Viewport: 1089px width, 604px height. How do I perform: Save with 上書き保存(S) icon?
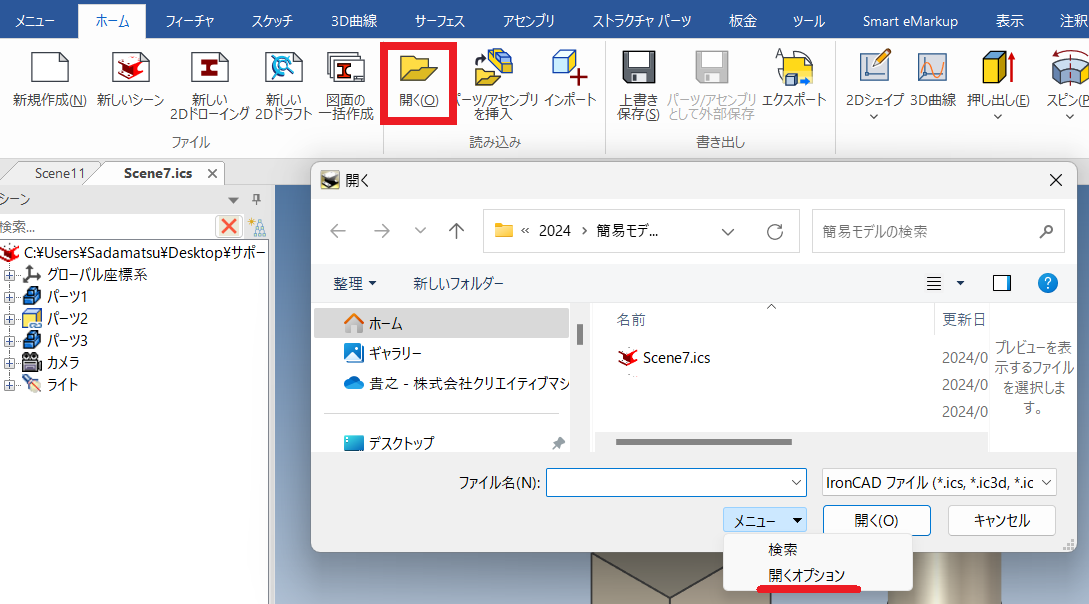coord(638,68)
